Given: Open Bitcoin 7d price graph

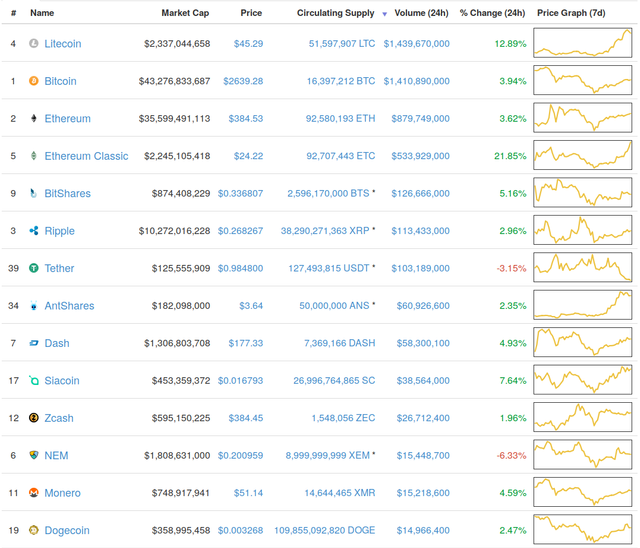Looking at the screenshot, I should (x=582, y=80).
